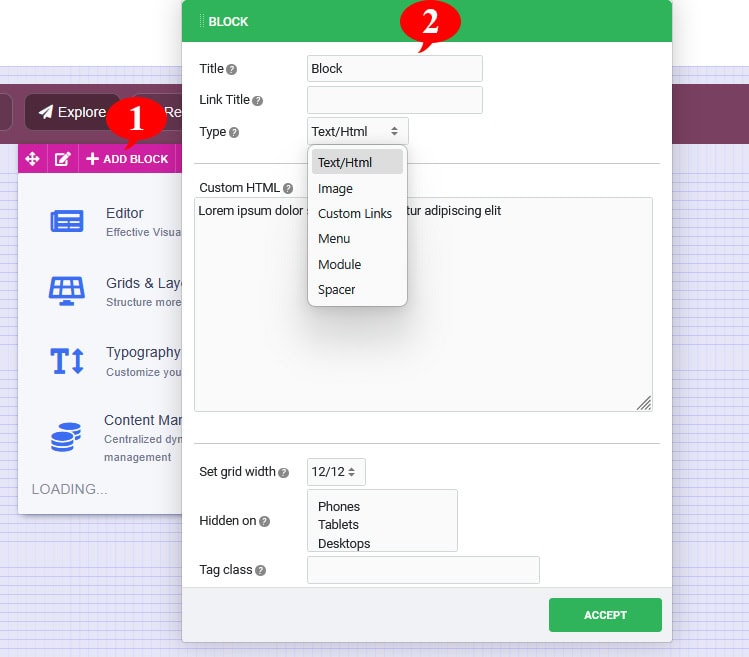Click the drag grip on BLOCK dialog header
Image resolution: width=749 pixels, height=657 pixels.
(x=202, y=21)
